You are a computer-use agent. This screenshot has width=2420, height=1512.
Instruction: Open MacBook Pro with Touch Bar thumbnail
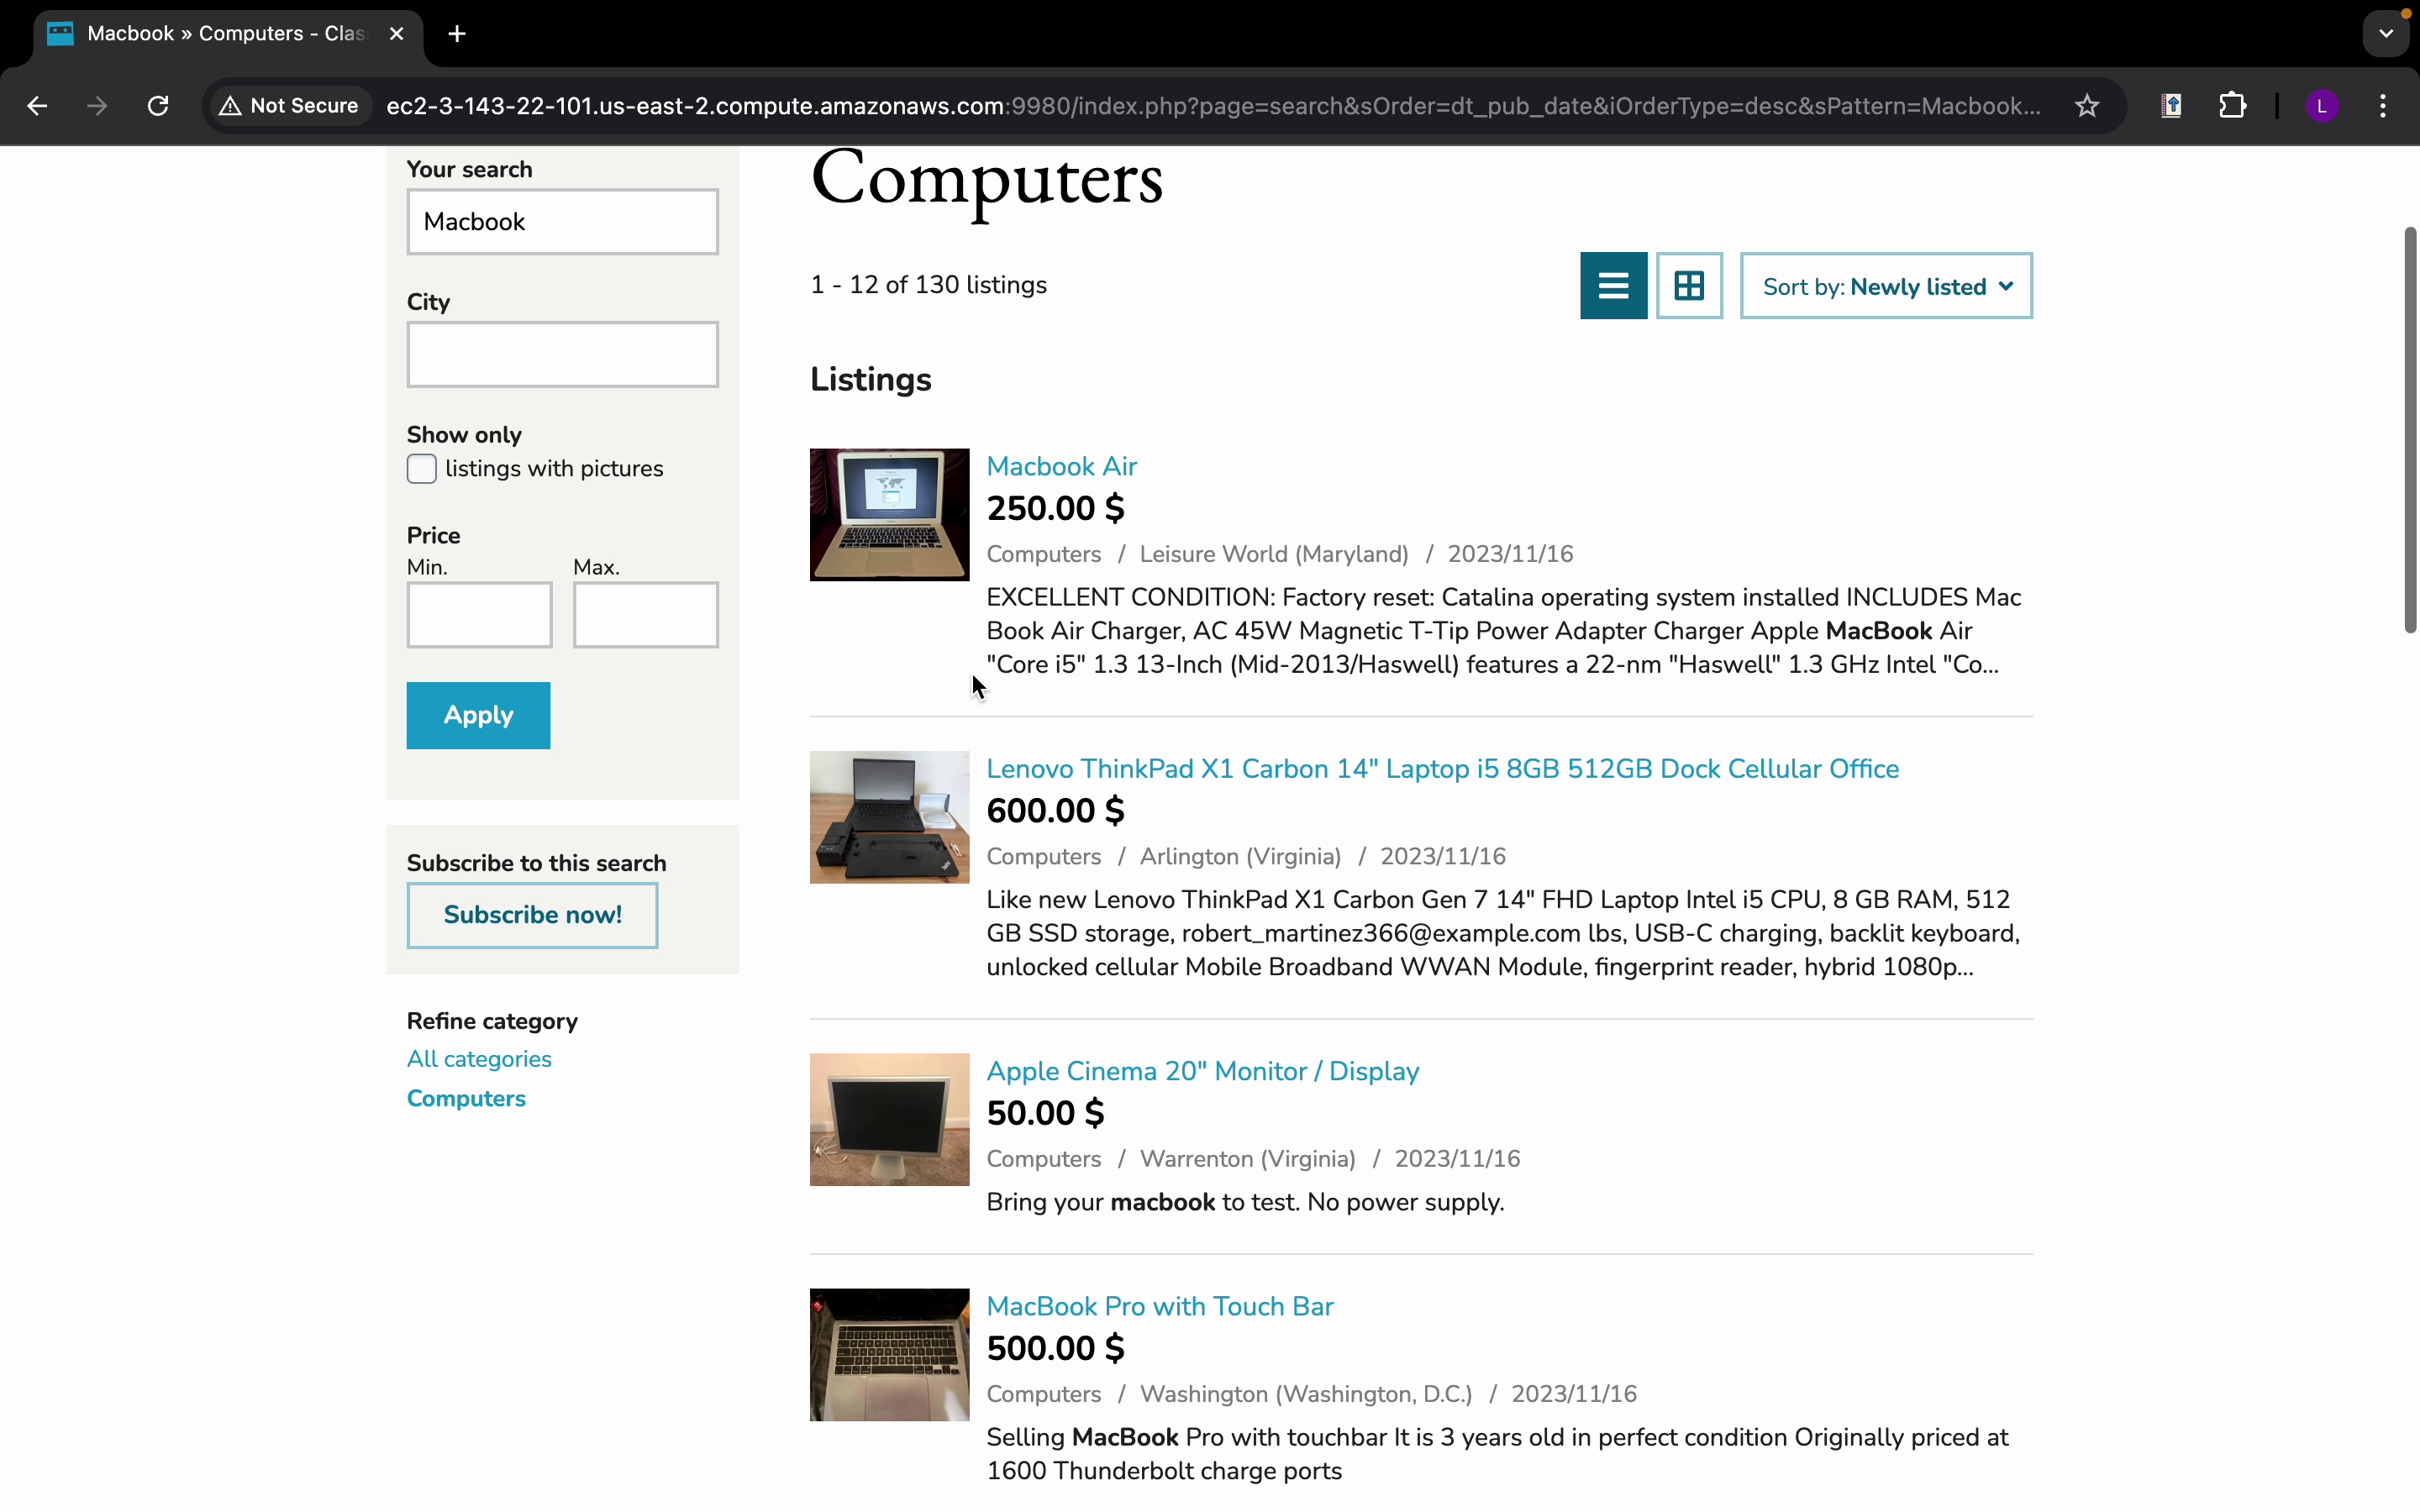pyautogui.click(x=889, y=1354)
